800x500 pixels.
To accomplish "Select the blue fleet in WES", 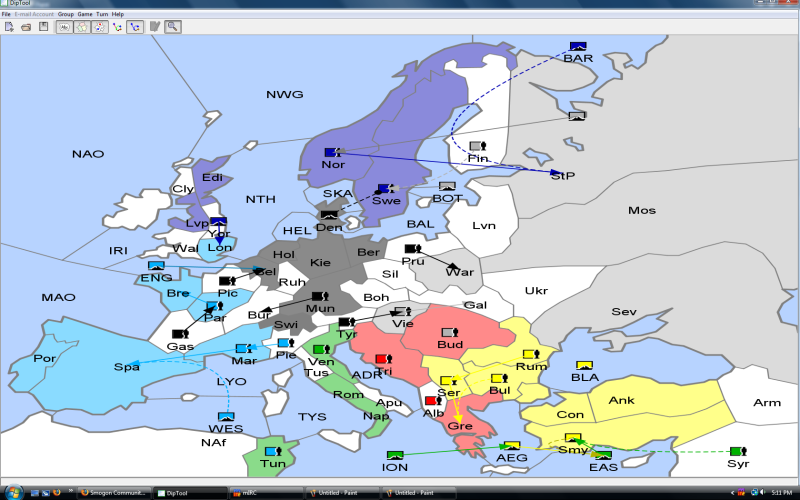I will (226, 417).
